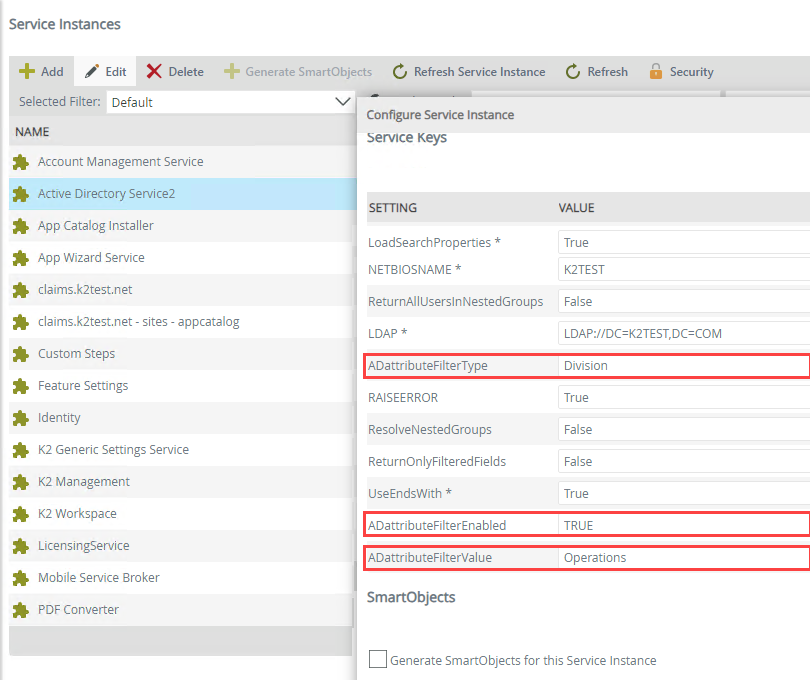
Task: Open the Selected Filter dropdown
Action: (x=229, y=102)
